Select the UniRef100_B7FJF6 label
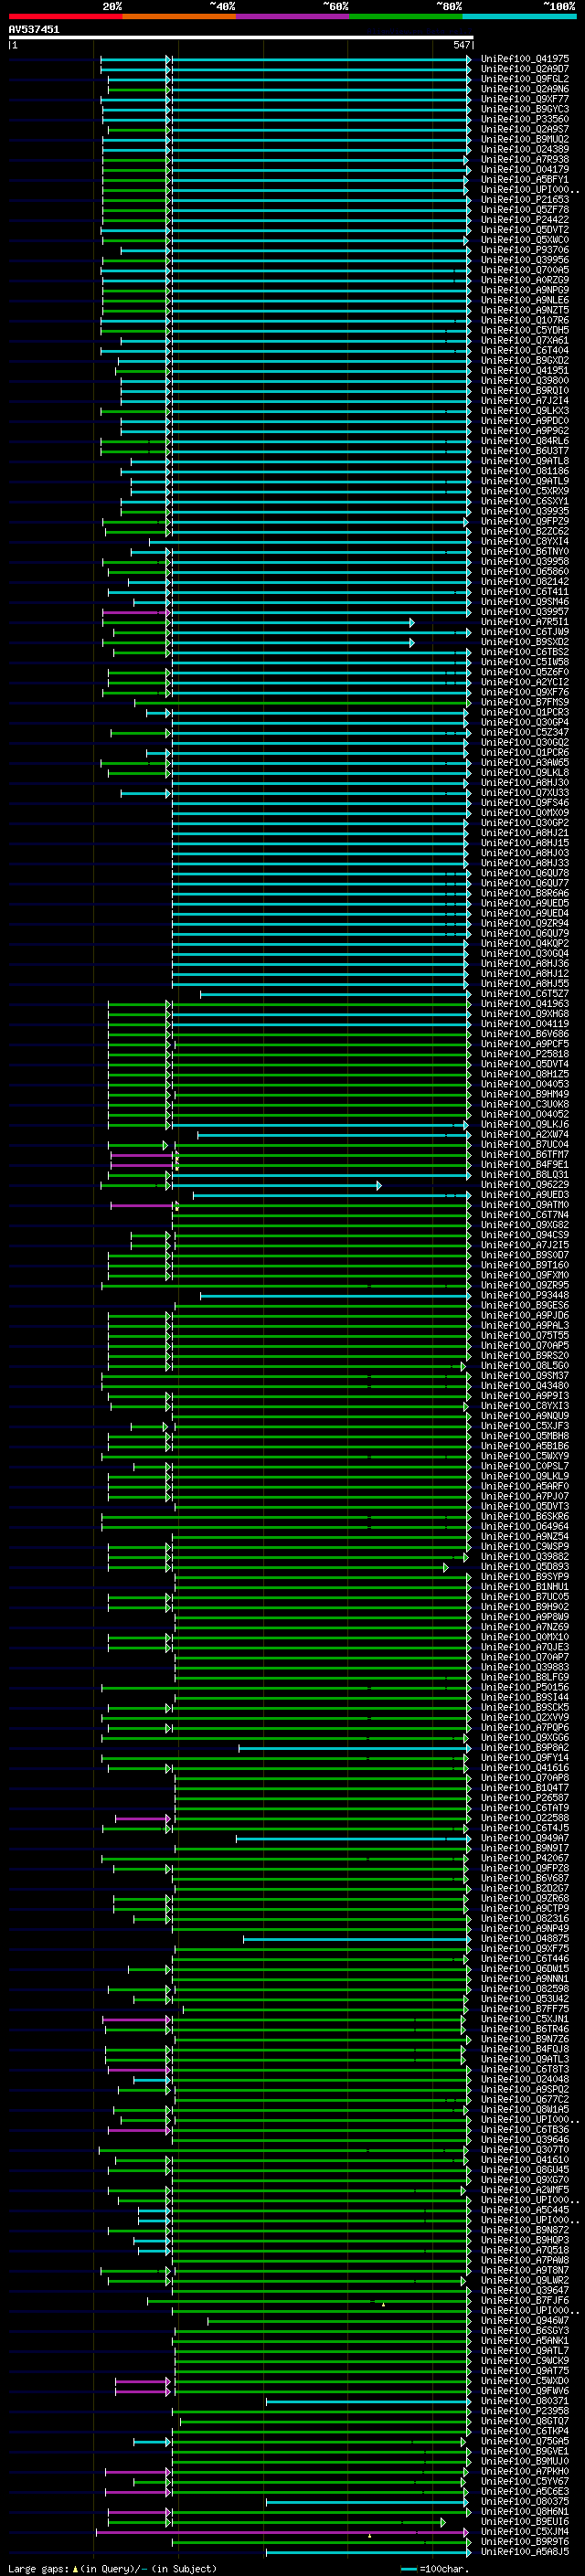 point(525,2300)
